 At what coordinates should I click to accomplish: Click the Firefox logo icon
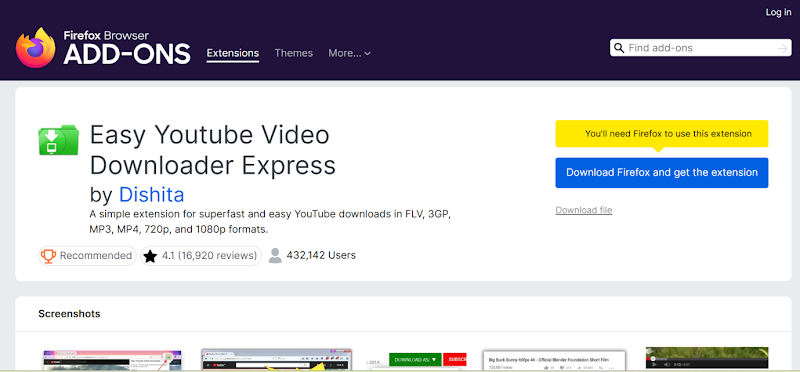pos(35,47)
